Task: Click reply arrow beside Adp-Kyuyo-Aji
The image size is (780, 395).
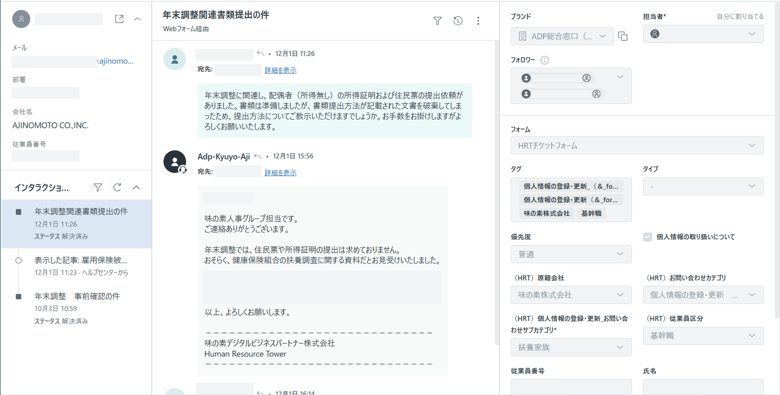Action: pos(258,156)
